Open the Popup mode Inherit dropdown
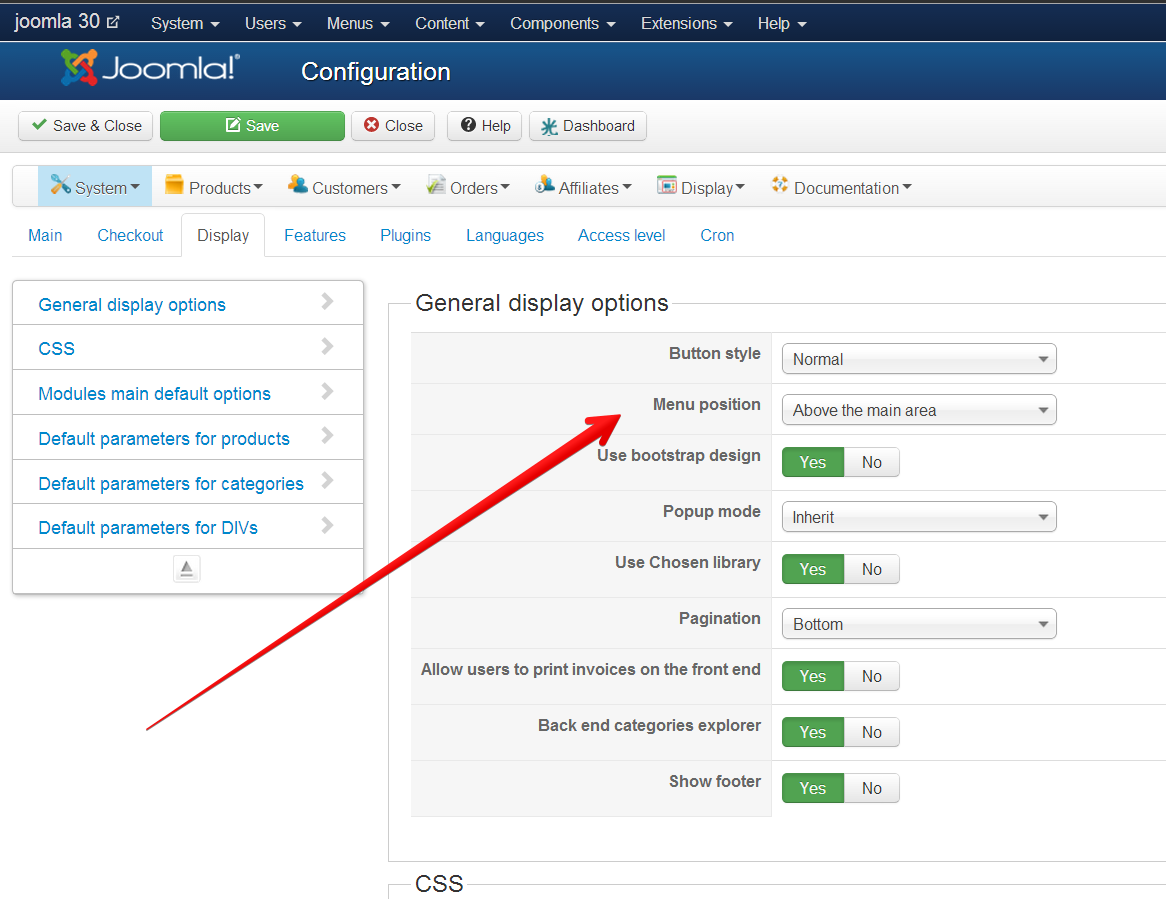 918,517
